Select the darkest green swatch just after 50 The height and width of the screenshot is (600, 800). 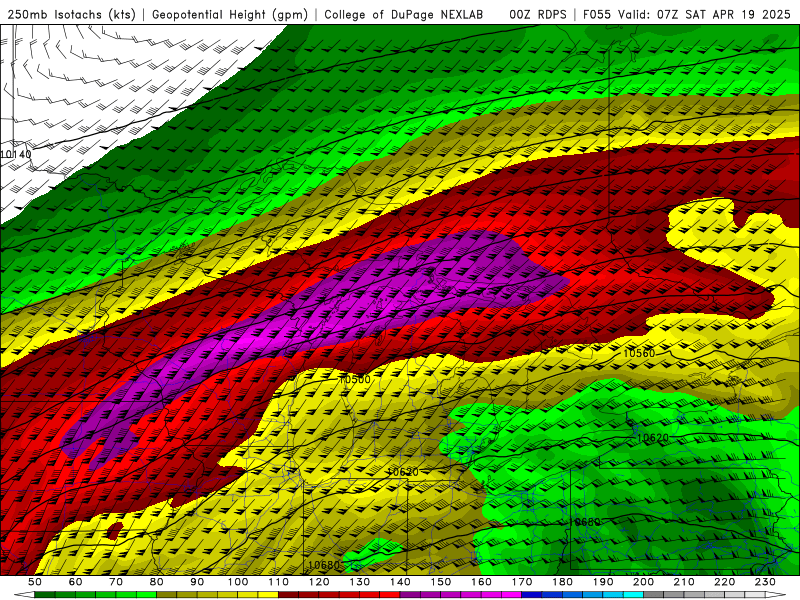(45, 595)
